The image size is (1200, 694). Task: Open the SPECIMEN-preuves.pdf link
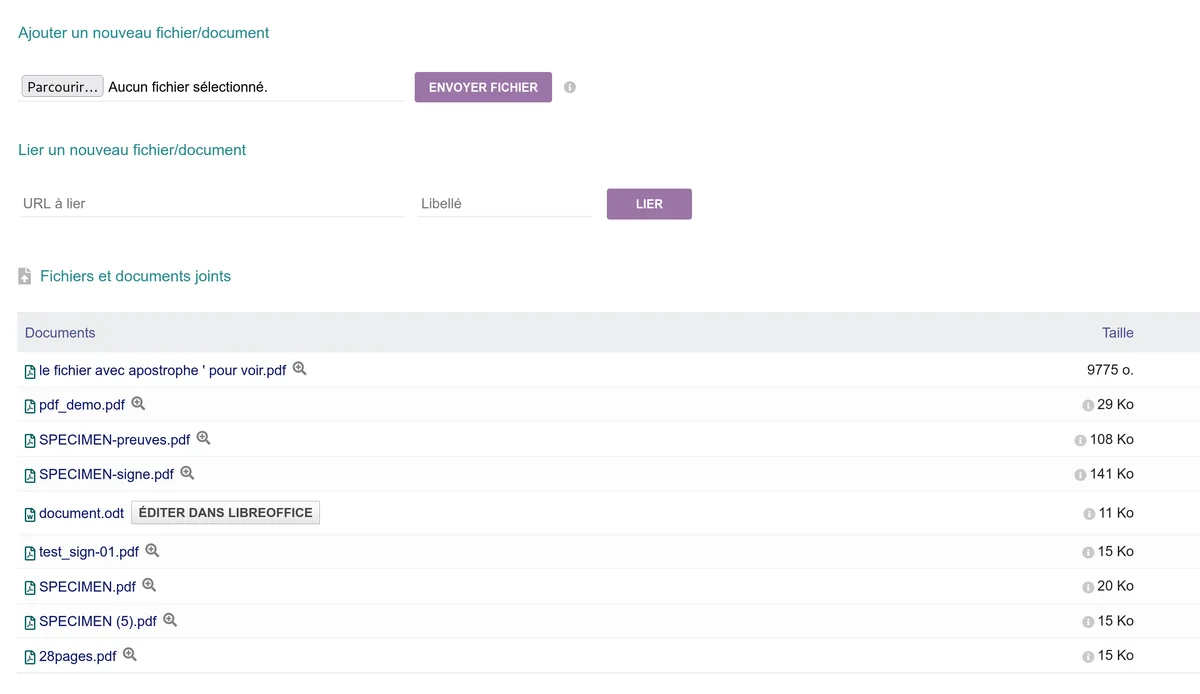114,440
